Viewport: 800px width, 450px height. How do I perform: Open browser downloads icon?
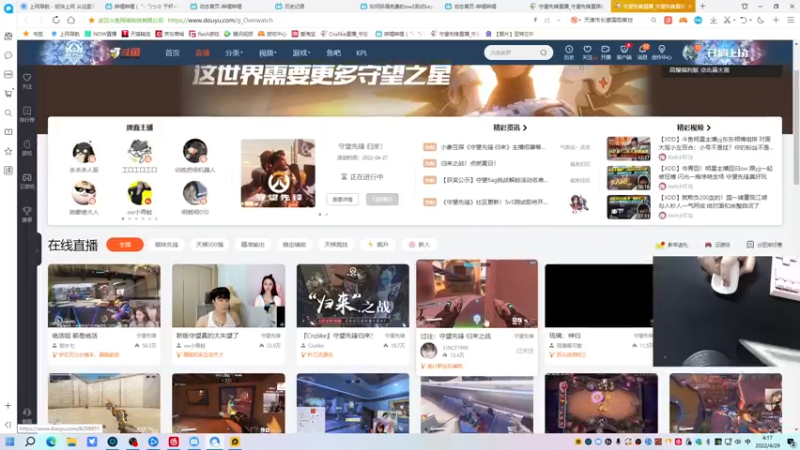point(713,20)
